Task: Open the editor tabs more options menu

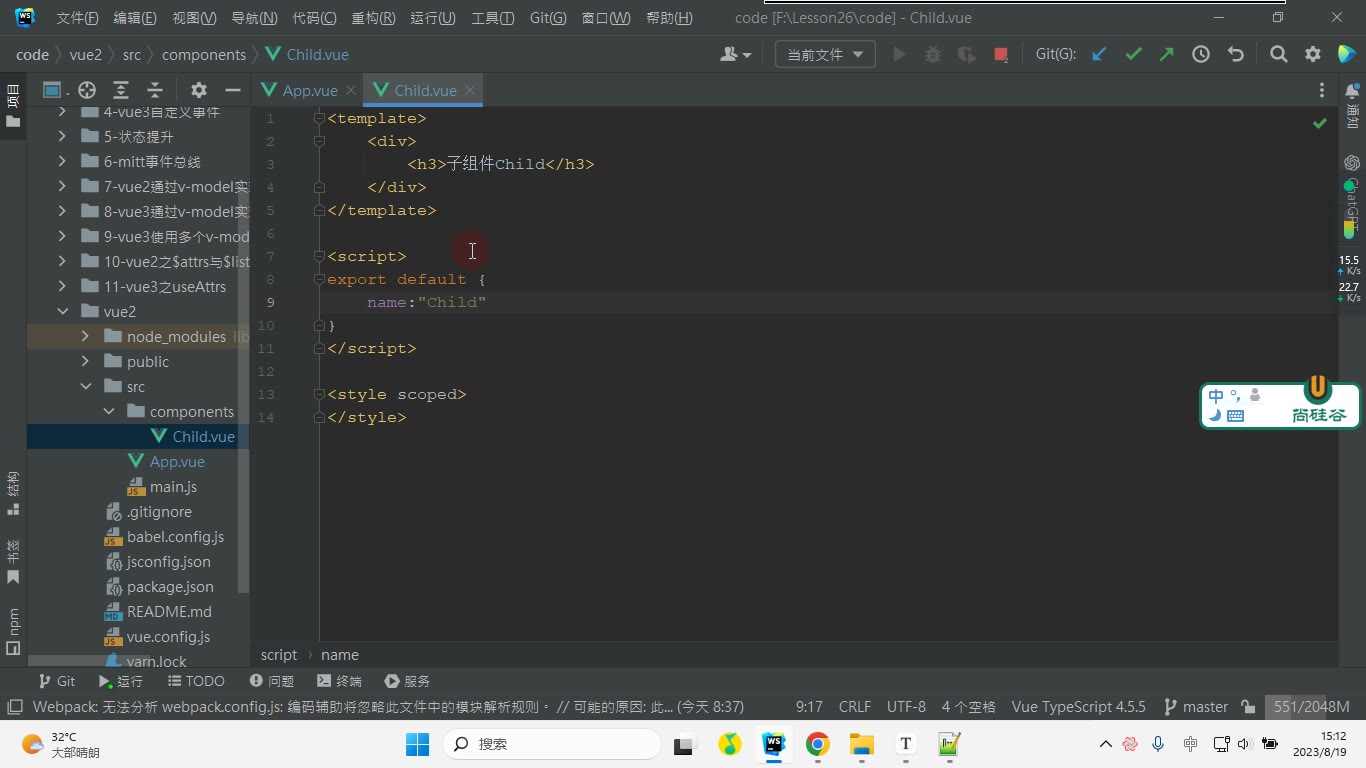Action: point(1322,90)
